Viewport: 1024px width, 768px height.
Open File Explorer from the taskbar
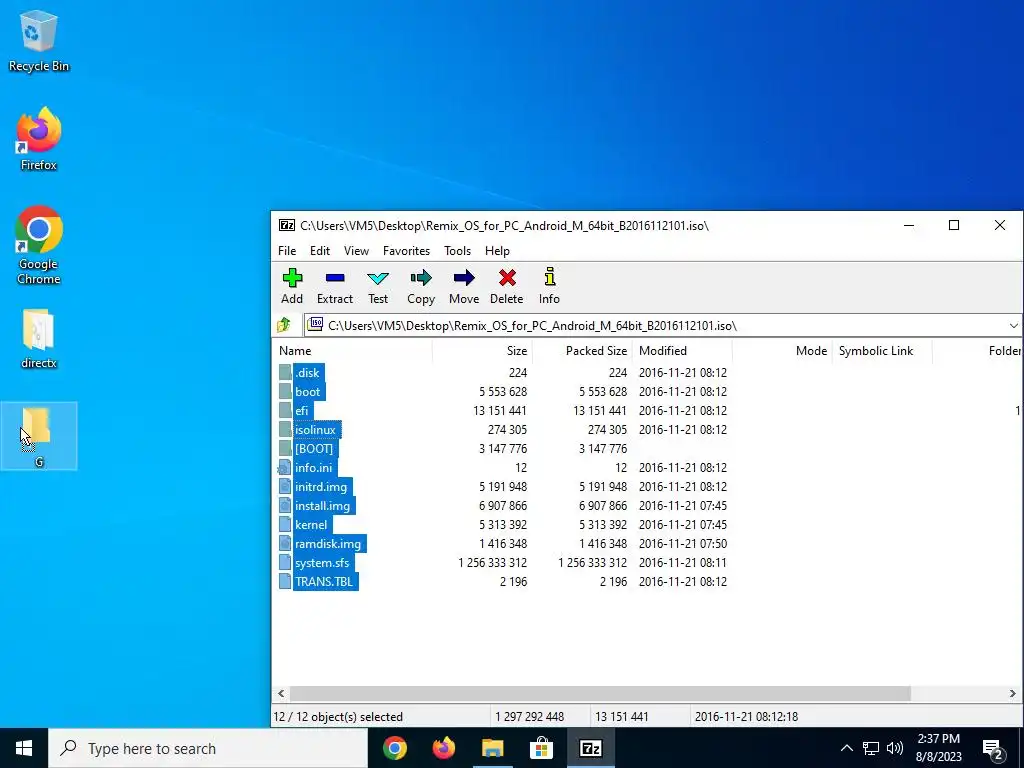pyautogui.click(x=492, y=748)
